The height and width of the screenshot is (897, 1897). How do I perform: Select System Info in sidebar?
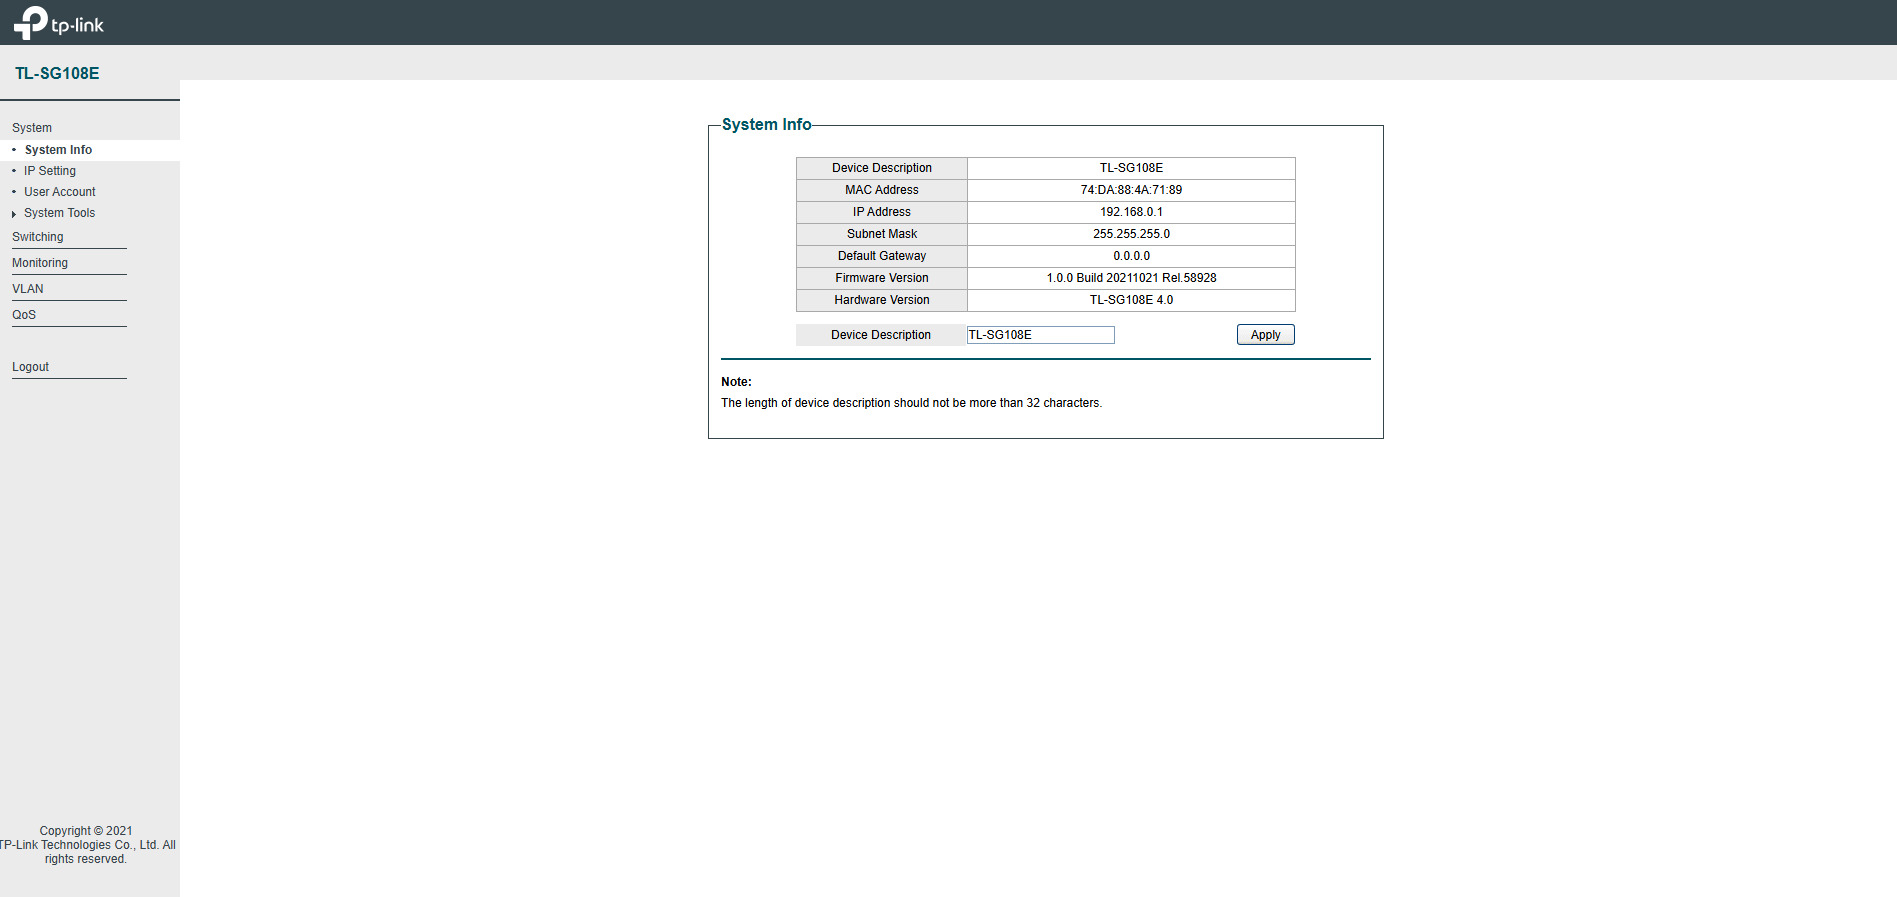tap(58, 150)
